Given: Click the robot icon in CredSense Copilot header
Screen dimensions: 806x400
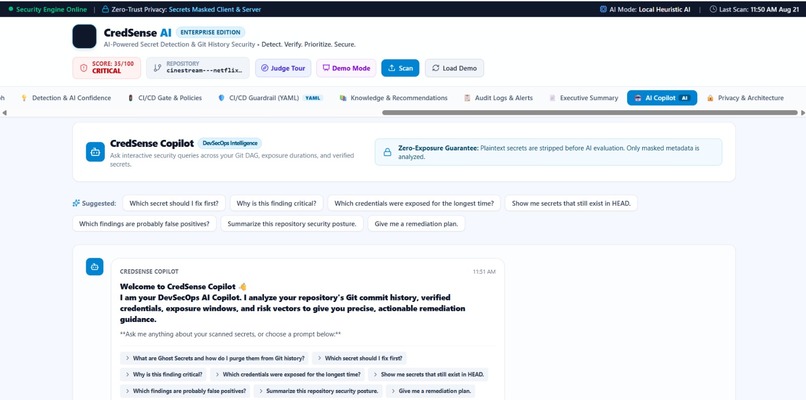Looking at the screenshot, I should [95, 152].
